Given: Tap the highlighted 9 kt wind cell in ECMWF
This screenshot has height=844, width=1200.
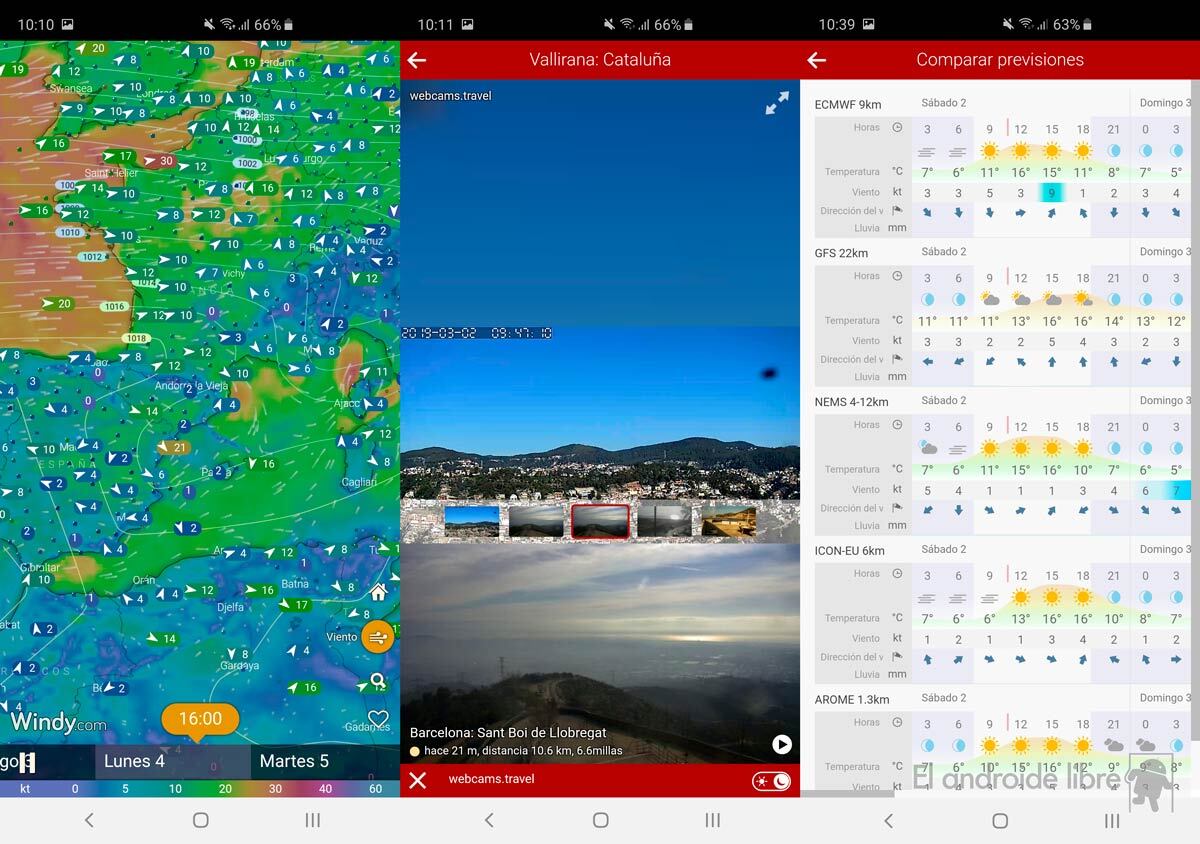Looking at the screenshot, I should (1052, 193).
